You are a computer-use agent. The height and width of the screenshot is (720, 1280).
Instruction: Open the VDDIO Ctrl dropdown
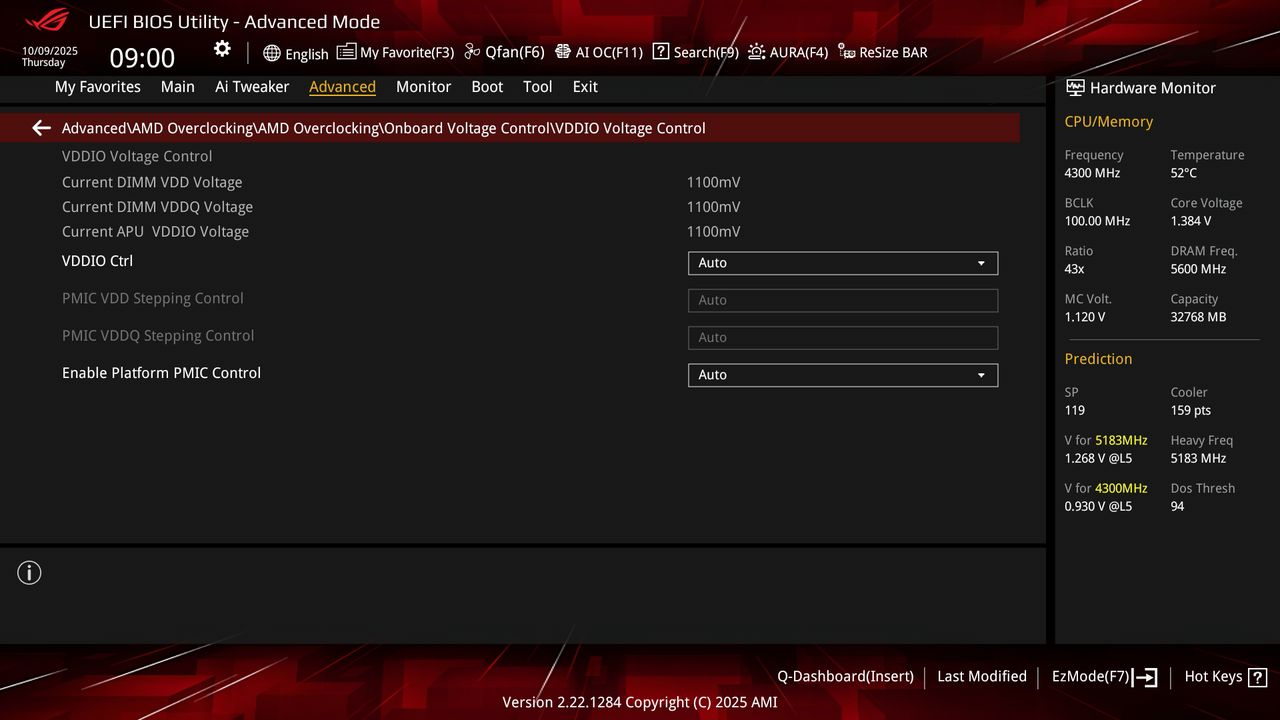tap(842, 262)
